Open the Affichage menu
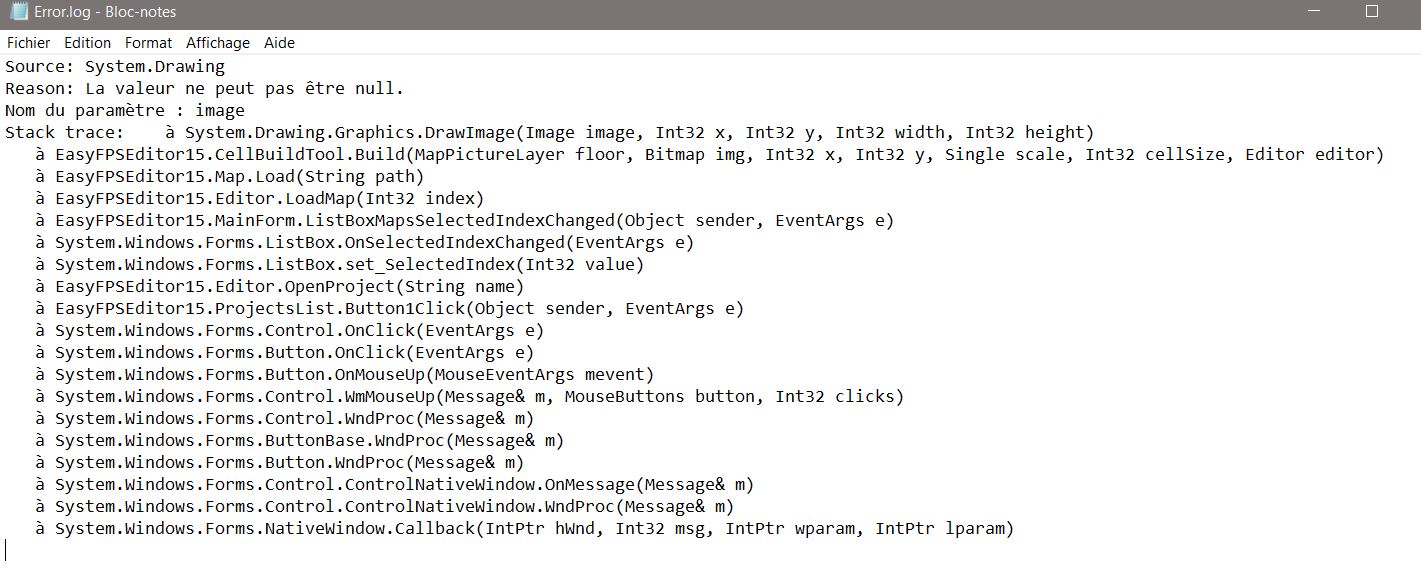This screenshot has height=581, width=1421. click(218, 43)
